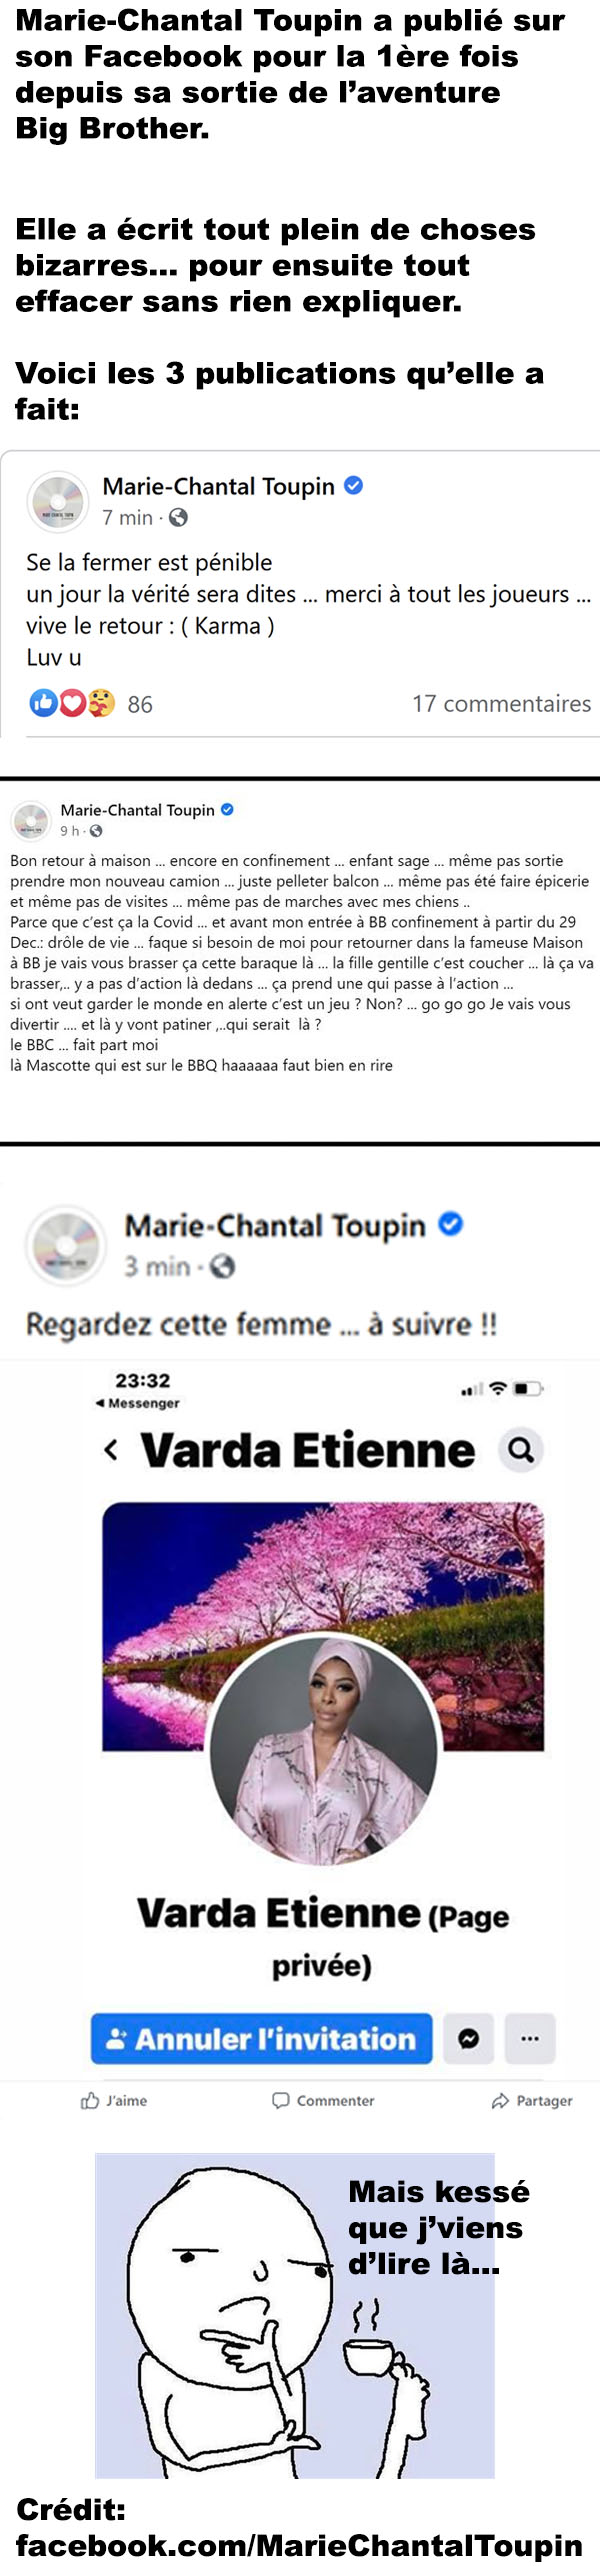The image size is (600, 2566).
Task: Click the verified badge on the 3 min post
Action: coord(451,1224)
